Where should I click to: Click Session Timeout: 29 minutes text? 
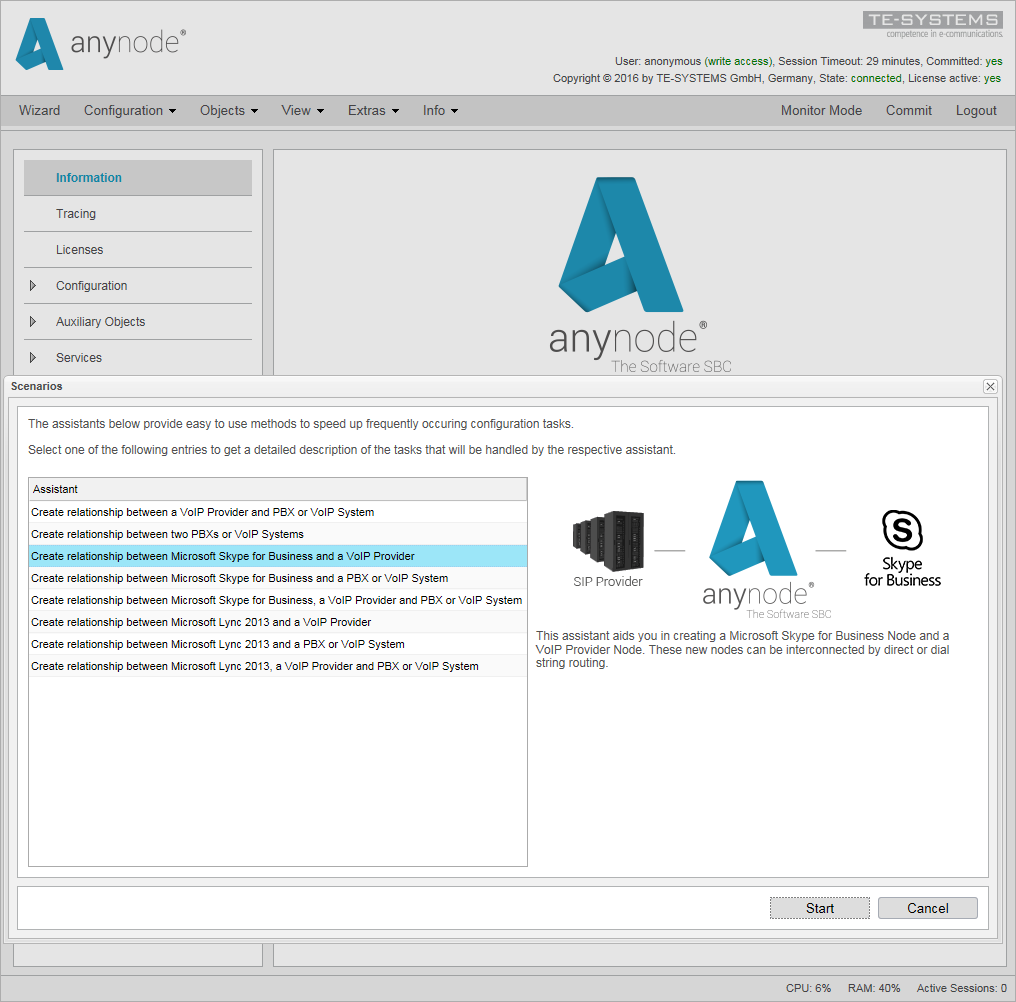tap(849, 61)
